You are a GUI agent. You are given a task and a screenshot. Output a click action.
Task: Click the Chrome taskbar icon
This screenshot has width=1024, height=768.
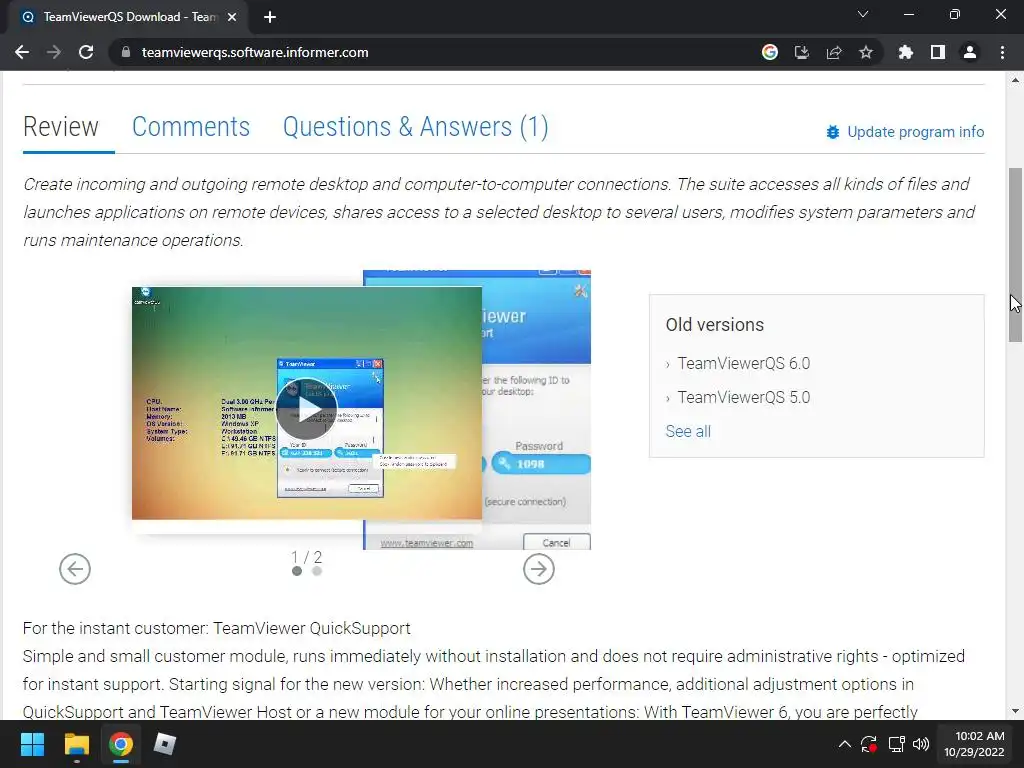point(121,744)
